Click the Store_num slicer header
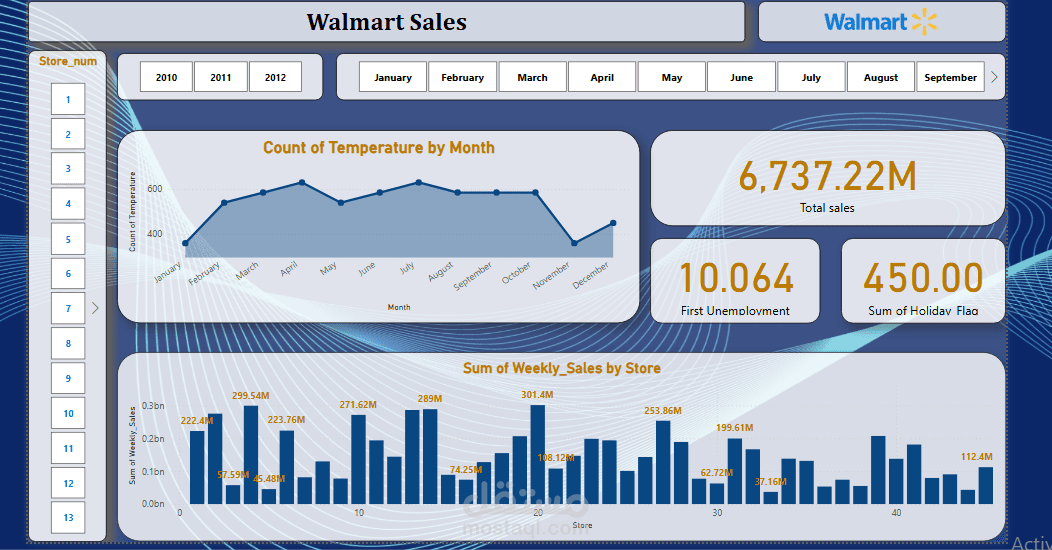This screenshot has width=1052, height=550. (68, 61)
